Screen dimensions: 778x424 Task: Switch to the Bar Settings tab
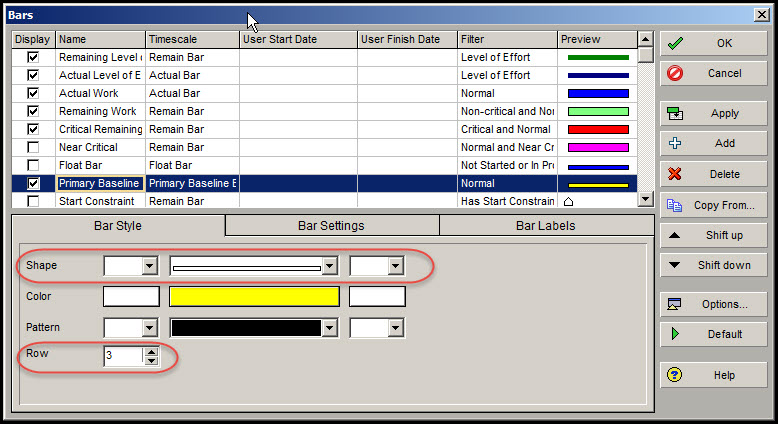[331, 226]
